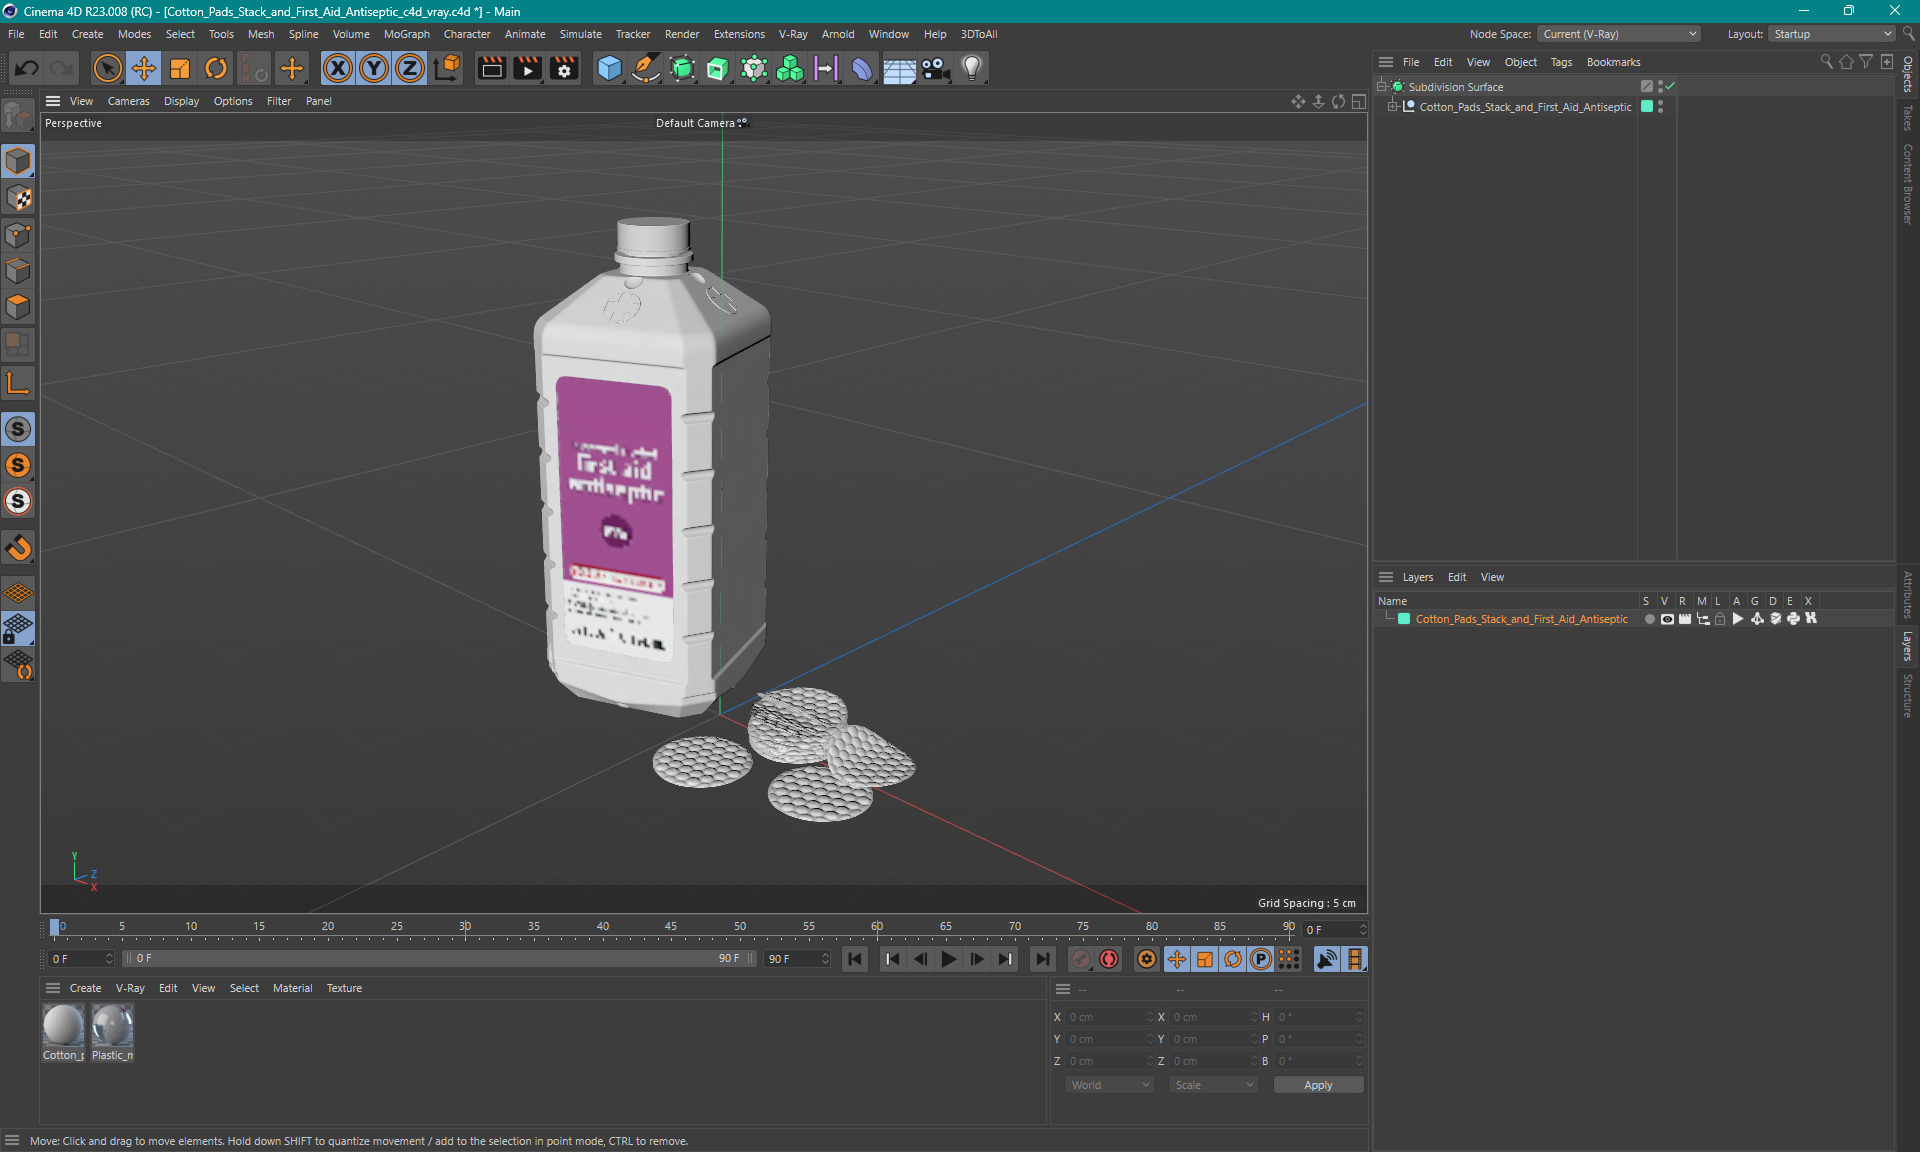Click the Scale tool icon
Image resolution: width=1920 pixels, height=1152 pixels.
[180, 68]
